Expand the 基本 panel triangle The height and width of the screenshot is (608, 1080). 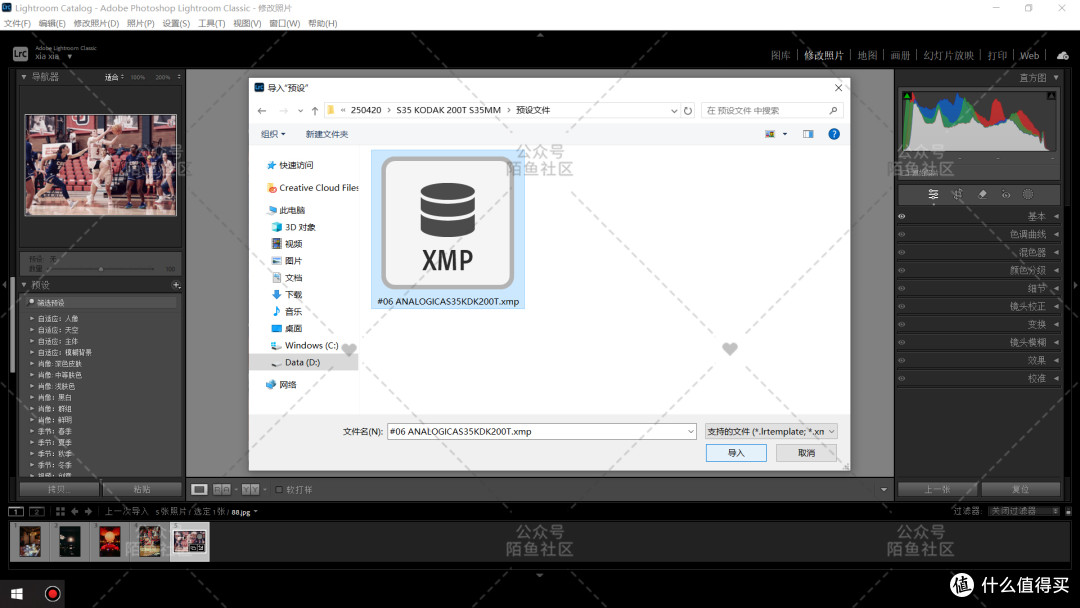click(1056, 216)
